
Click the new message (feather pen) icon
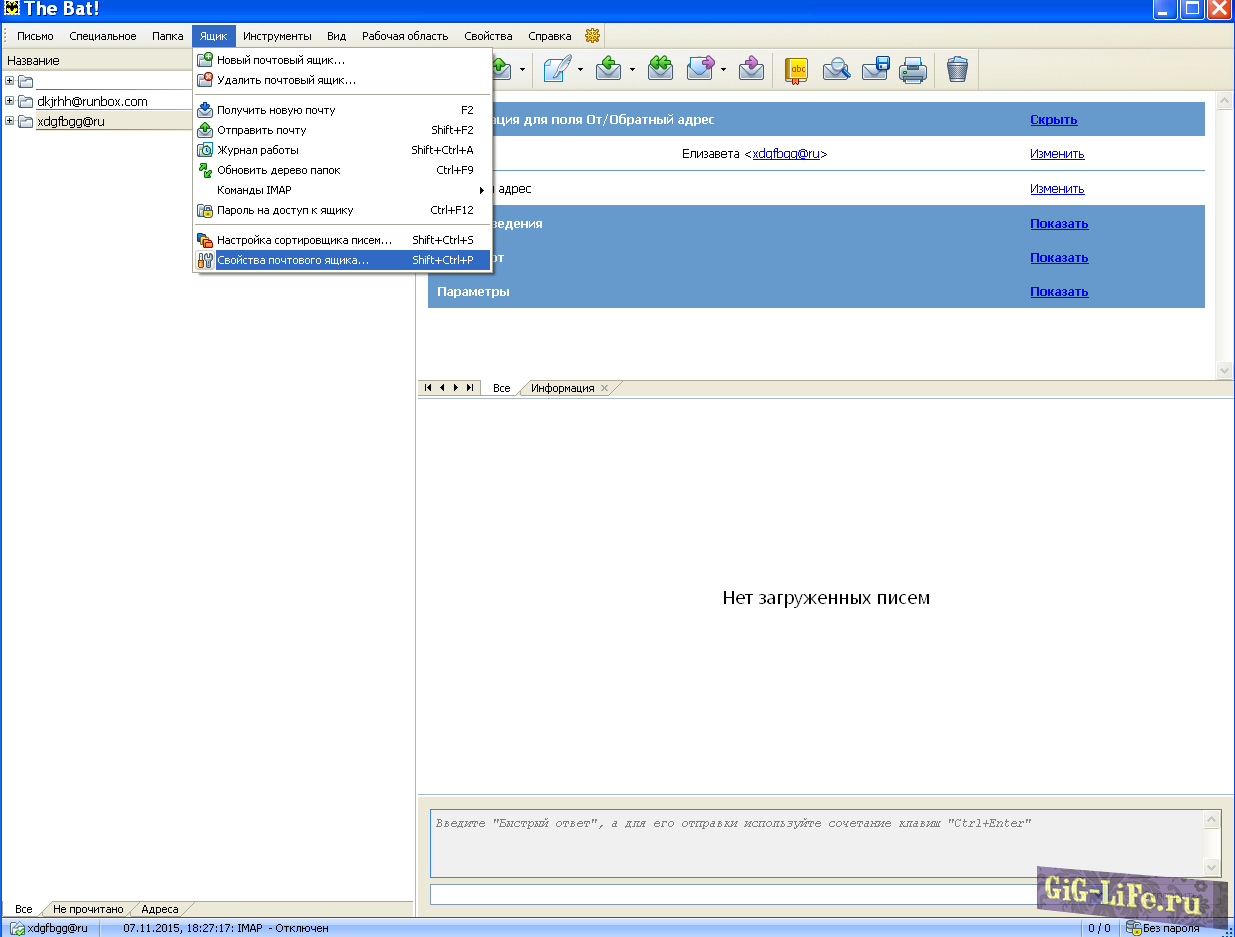558,69
